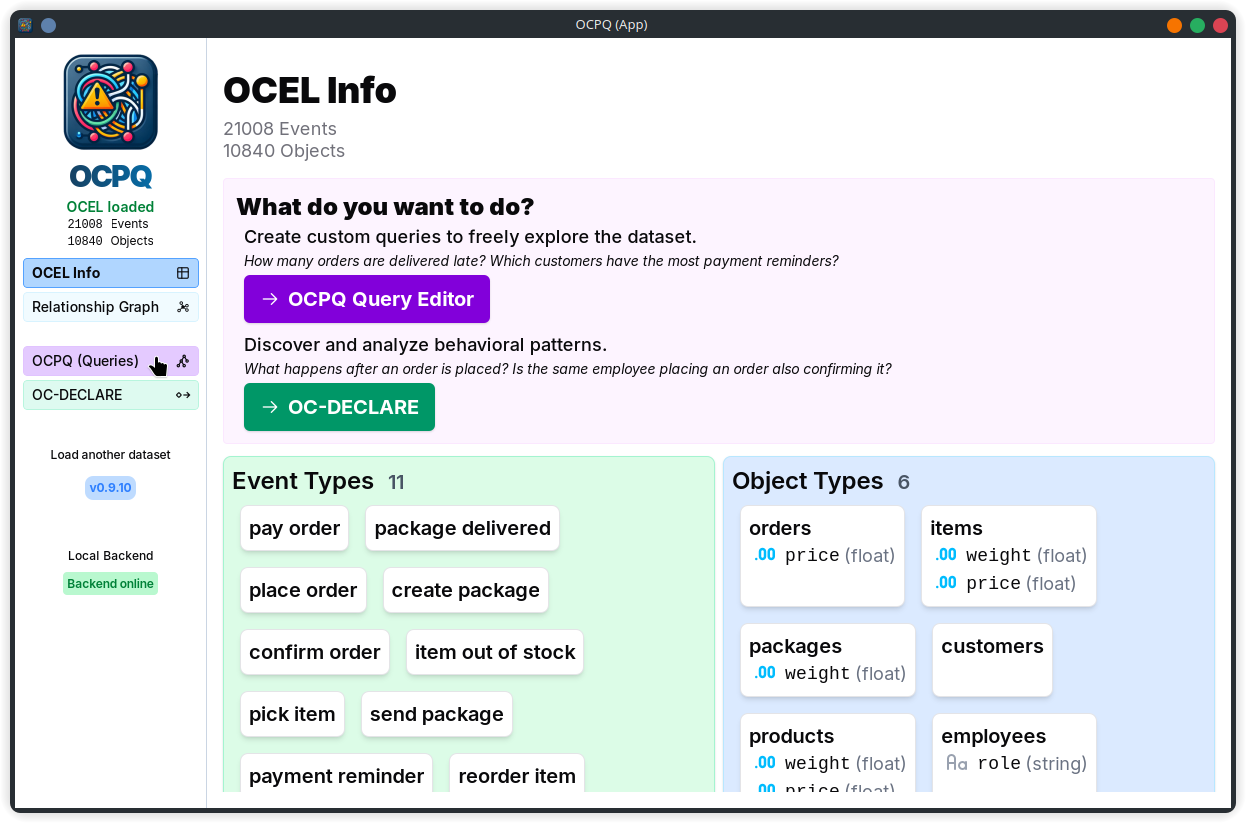This screenshot has height=823, width=1246.
Task: Select the grid icon next to OCEL Info
Action: click(x=183, y=272)
